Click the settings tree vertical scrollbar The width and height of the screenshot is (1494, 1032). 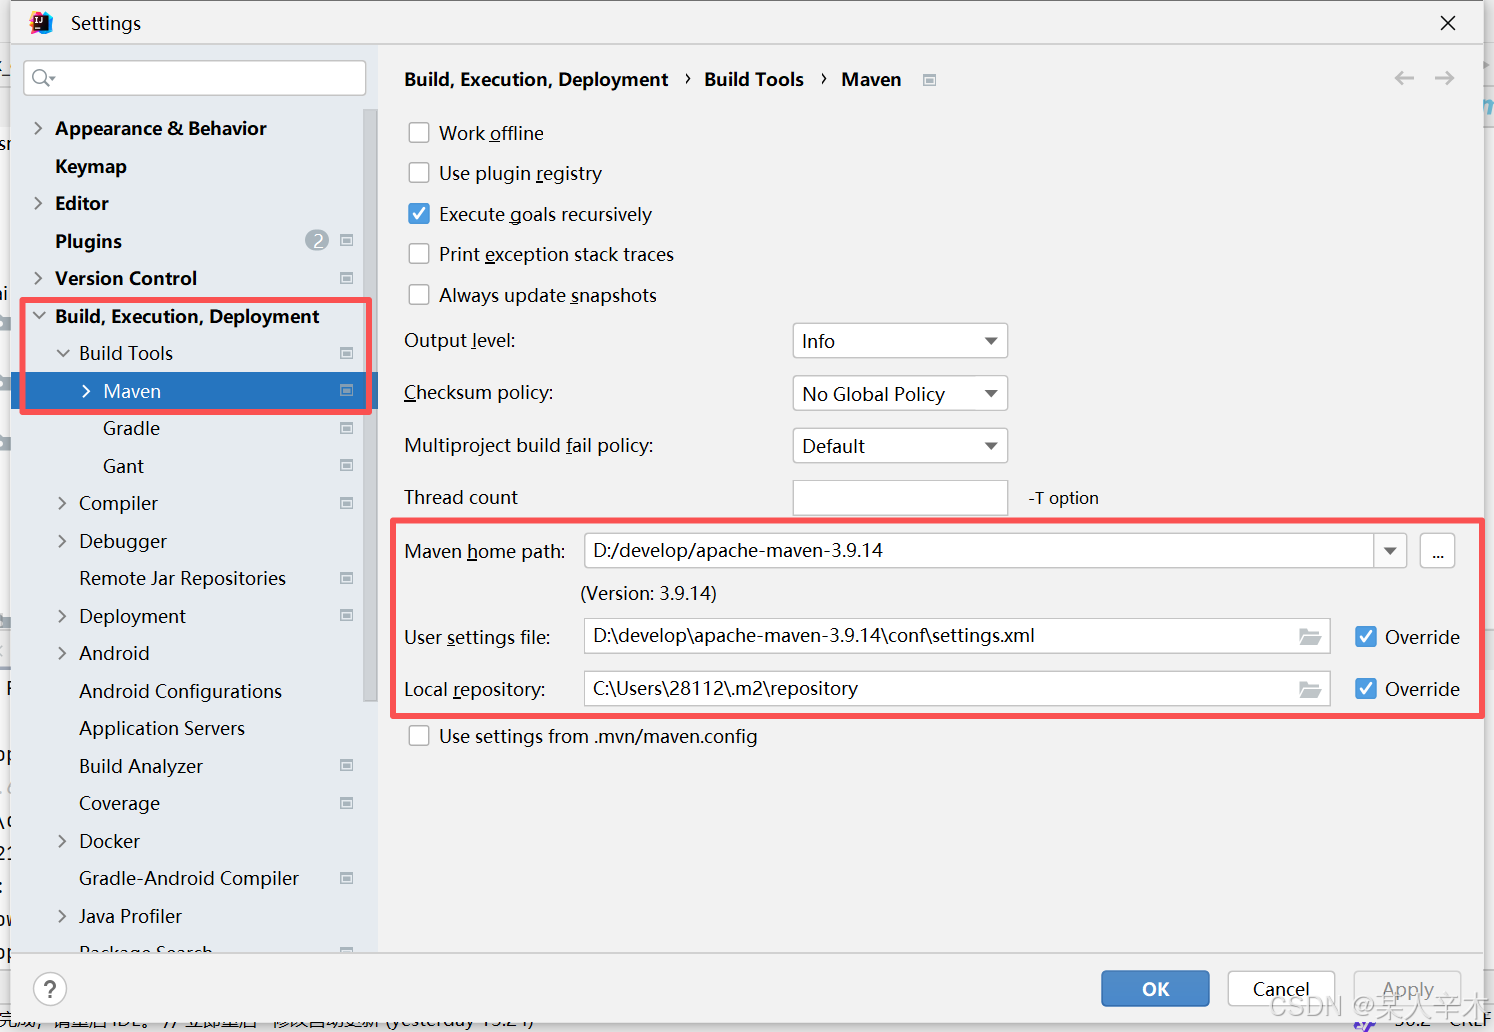click(x=371, y=405)
